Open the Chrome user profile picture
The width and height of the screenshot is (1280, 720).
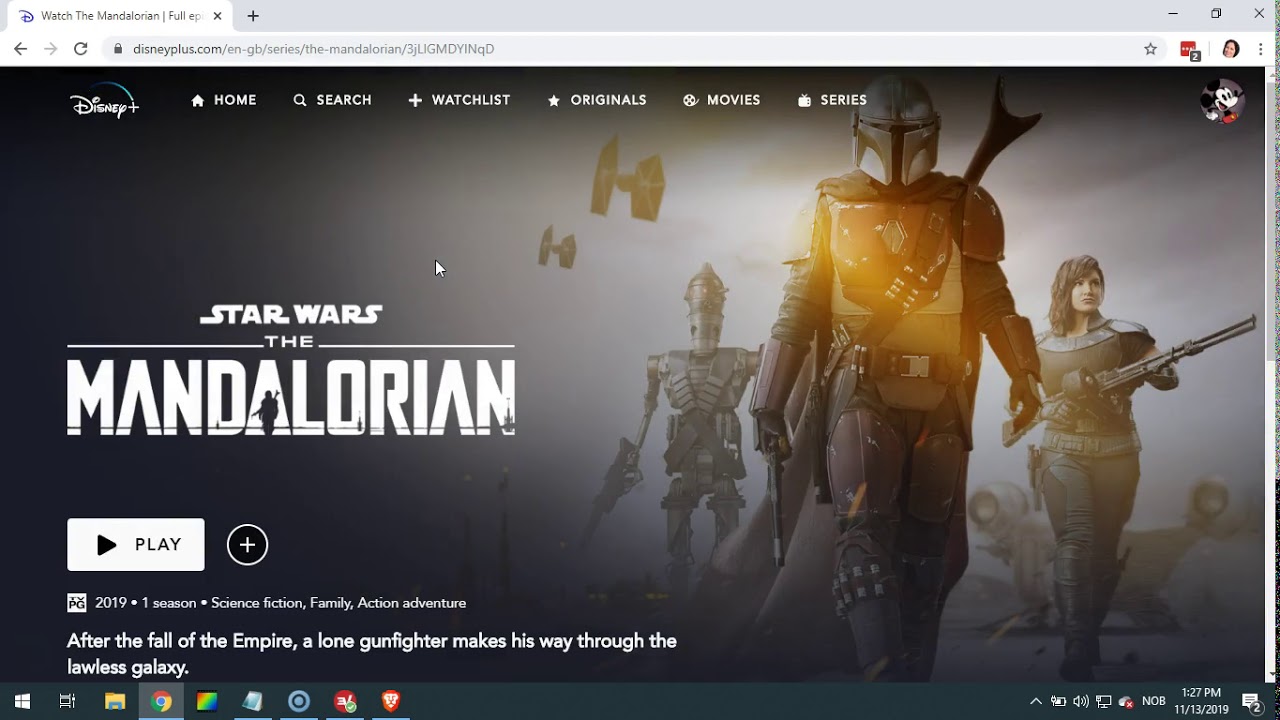pos(1231,49)
